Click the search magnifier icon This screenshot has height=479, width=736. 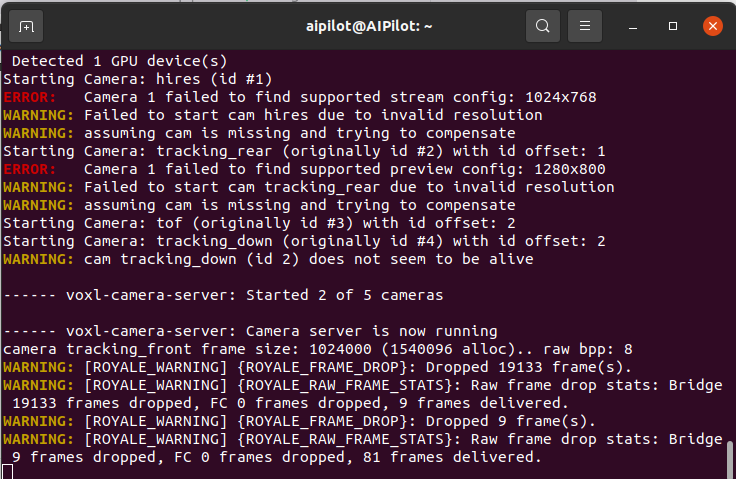(543, 26)
